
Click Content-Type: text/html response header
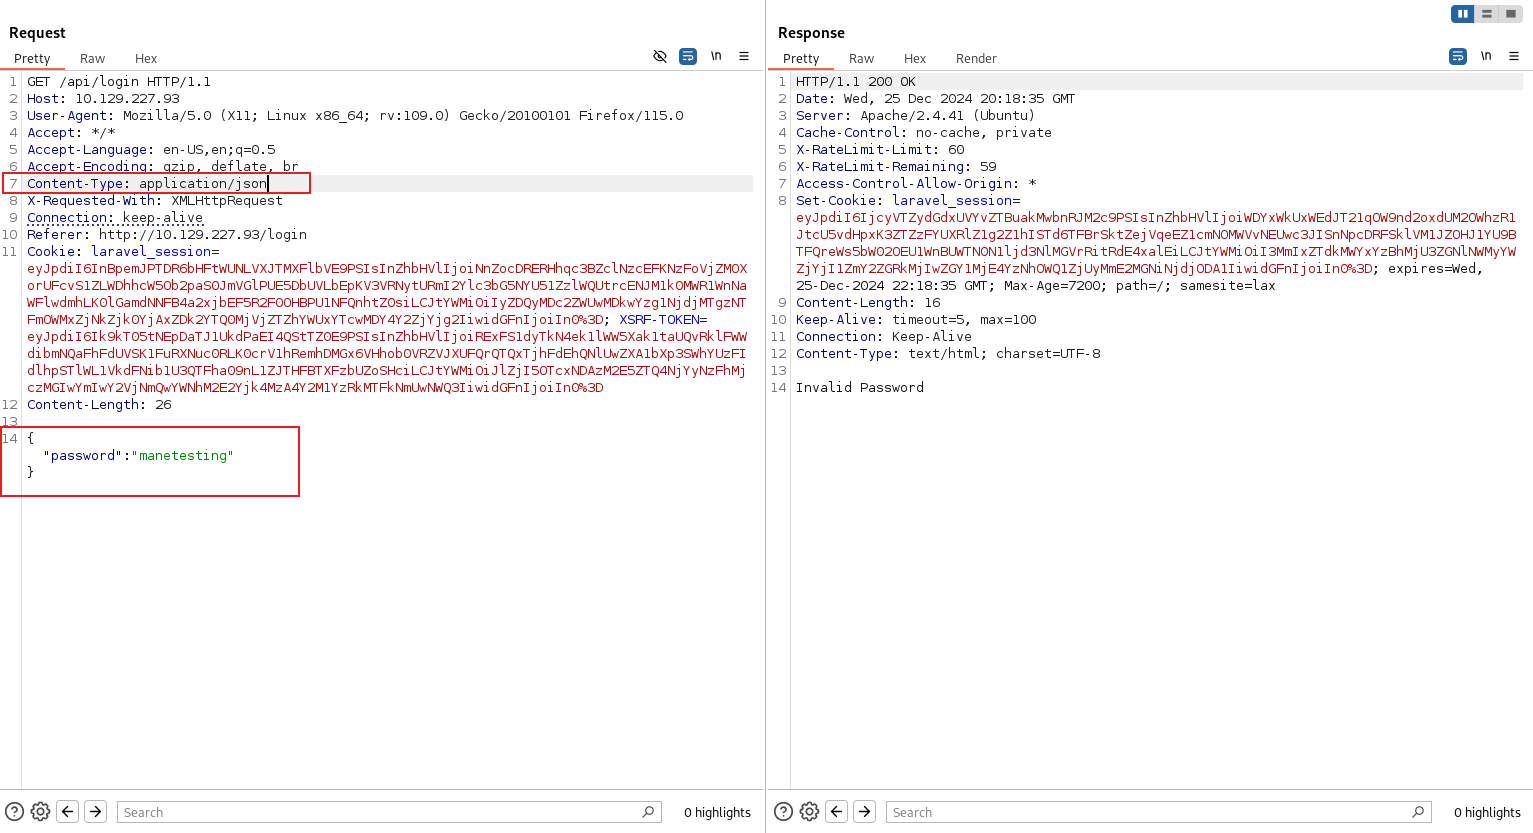(948, 354)
